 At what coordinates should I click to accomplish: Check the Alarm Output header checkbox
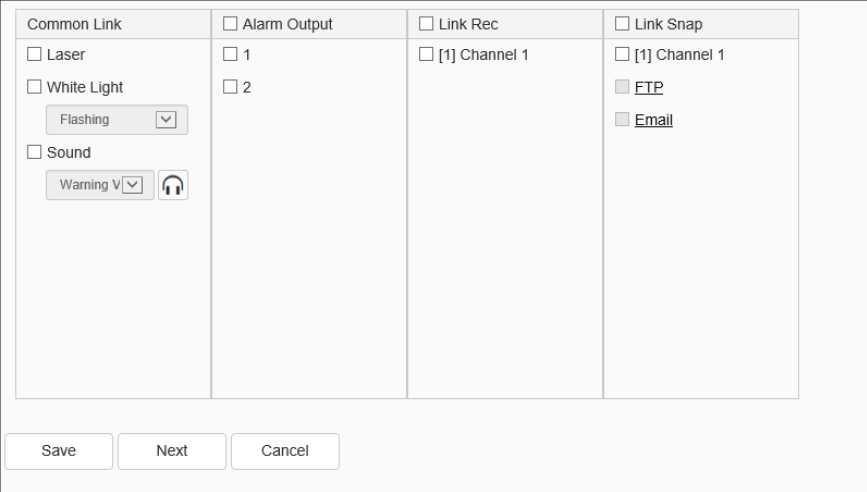[230, 24]
